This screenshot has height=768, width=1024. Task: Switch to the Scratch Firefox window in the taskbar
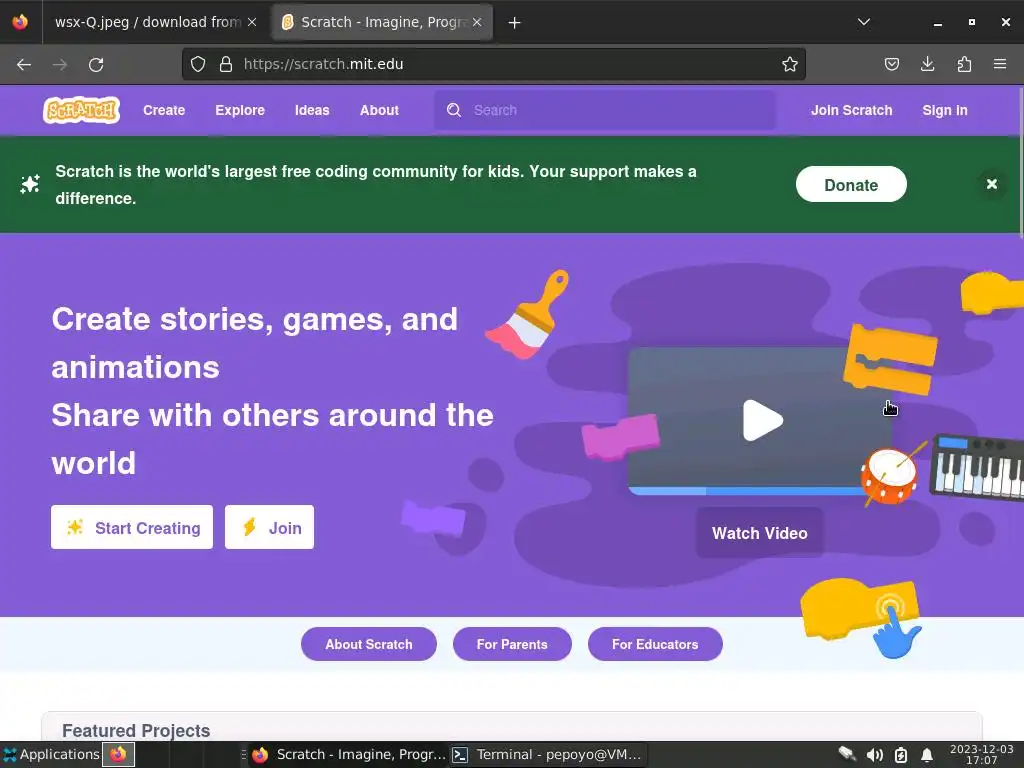click(349, 754)
